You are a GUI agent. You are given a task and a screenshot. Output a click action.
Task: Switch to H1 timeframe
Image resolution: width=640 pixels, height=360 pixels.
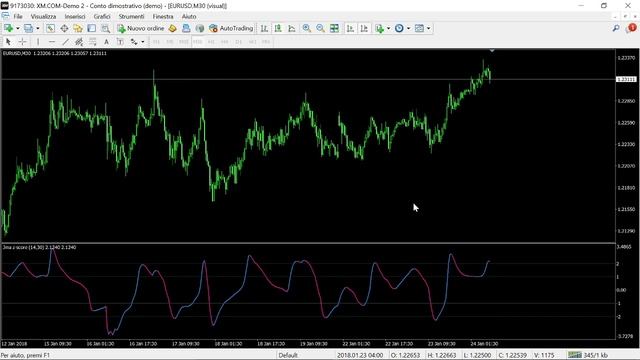tap(211, 42)
